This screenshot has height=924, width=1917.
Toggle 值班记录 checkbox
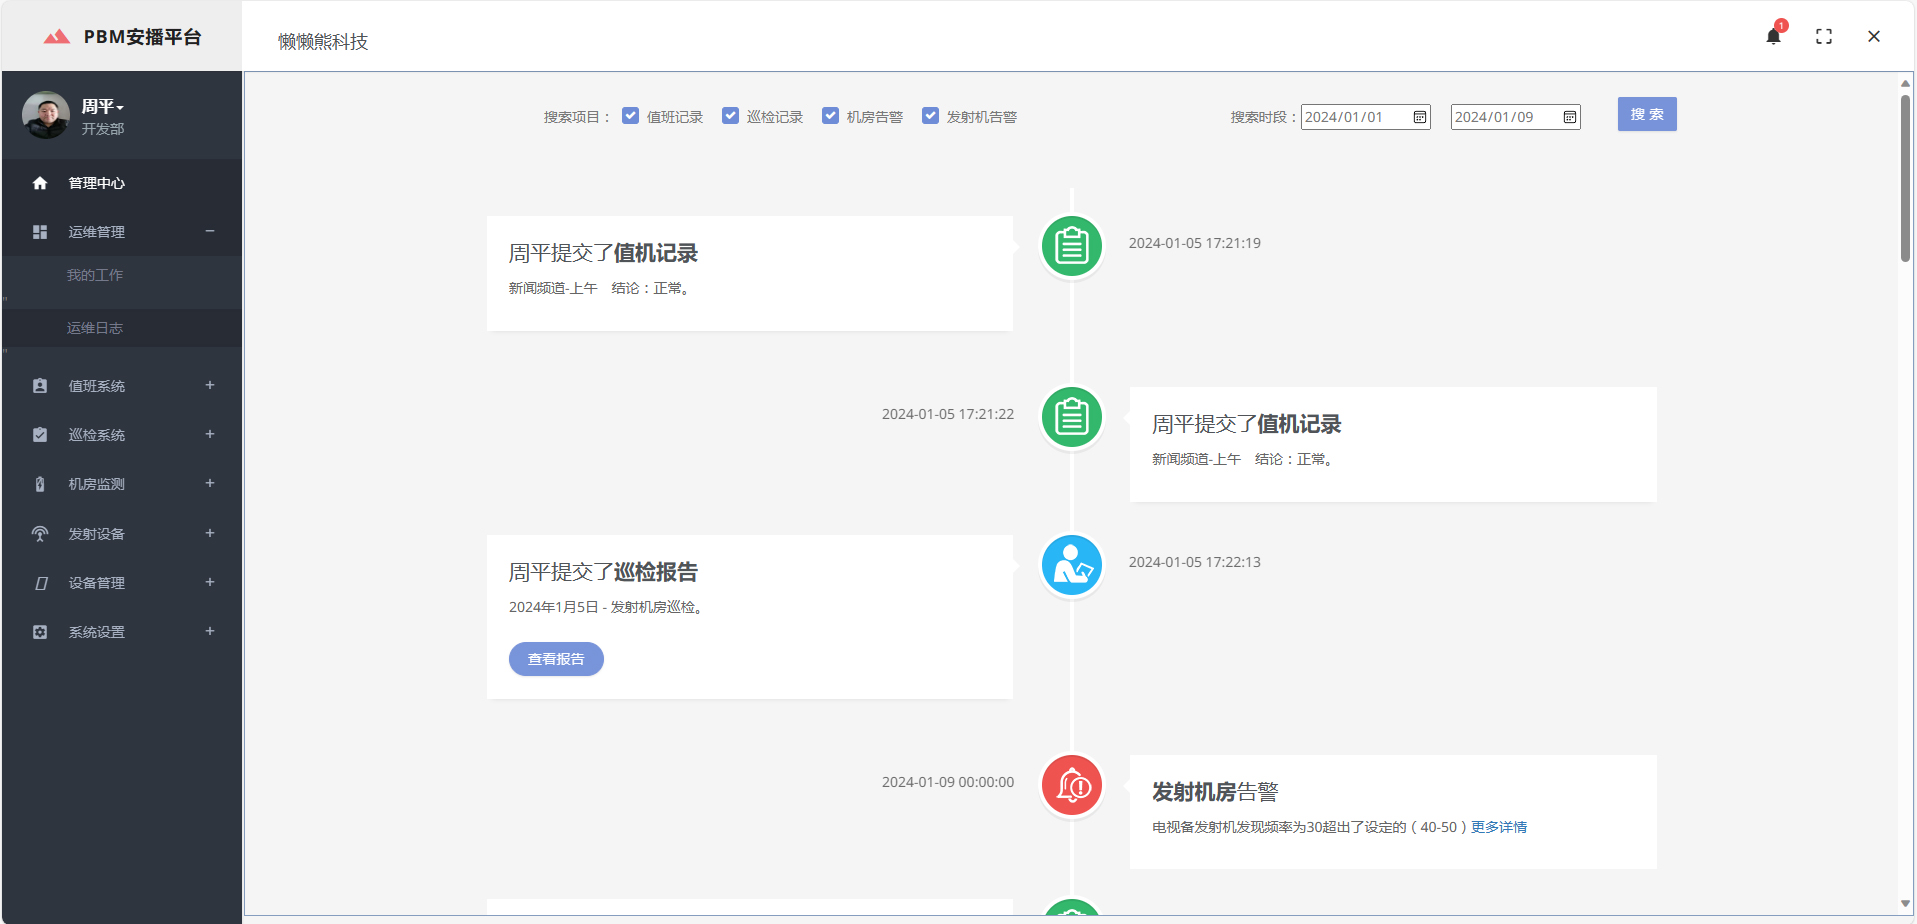(x=631, y=116)
